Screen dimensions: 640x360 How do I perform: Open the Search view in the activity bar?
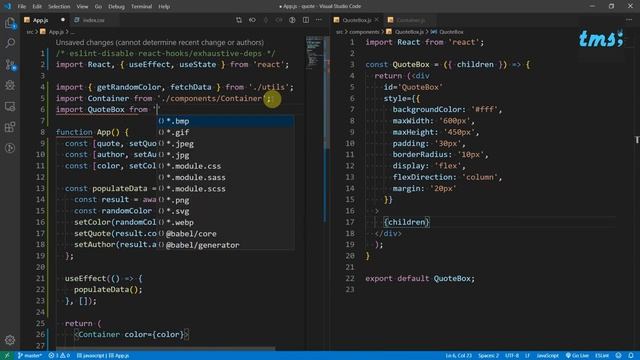[x=10, y=43]
